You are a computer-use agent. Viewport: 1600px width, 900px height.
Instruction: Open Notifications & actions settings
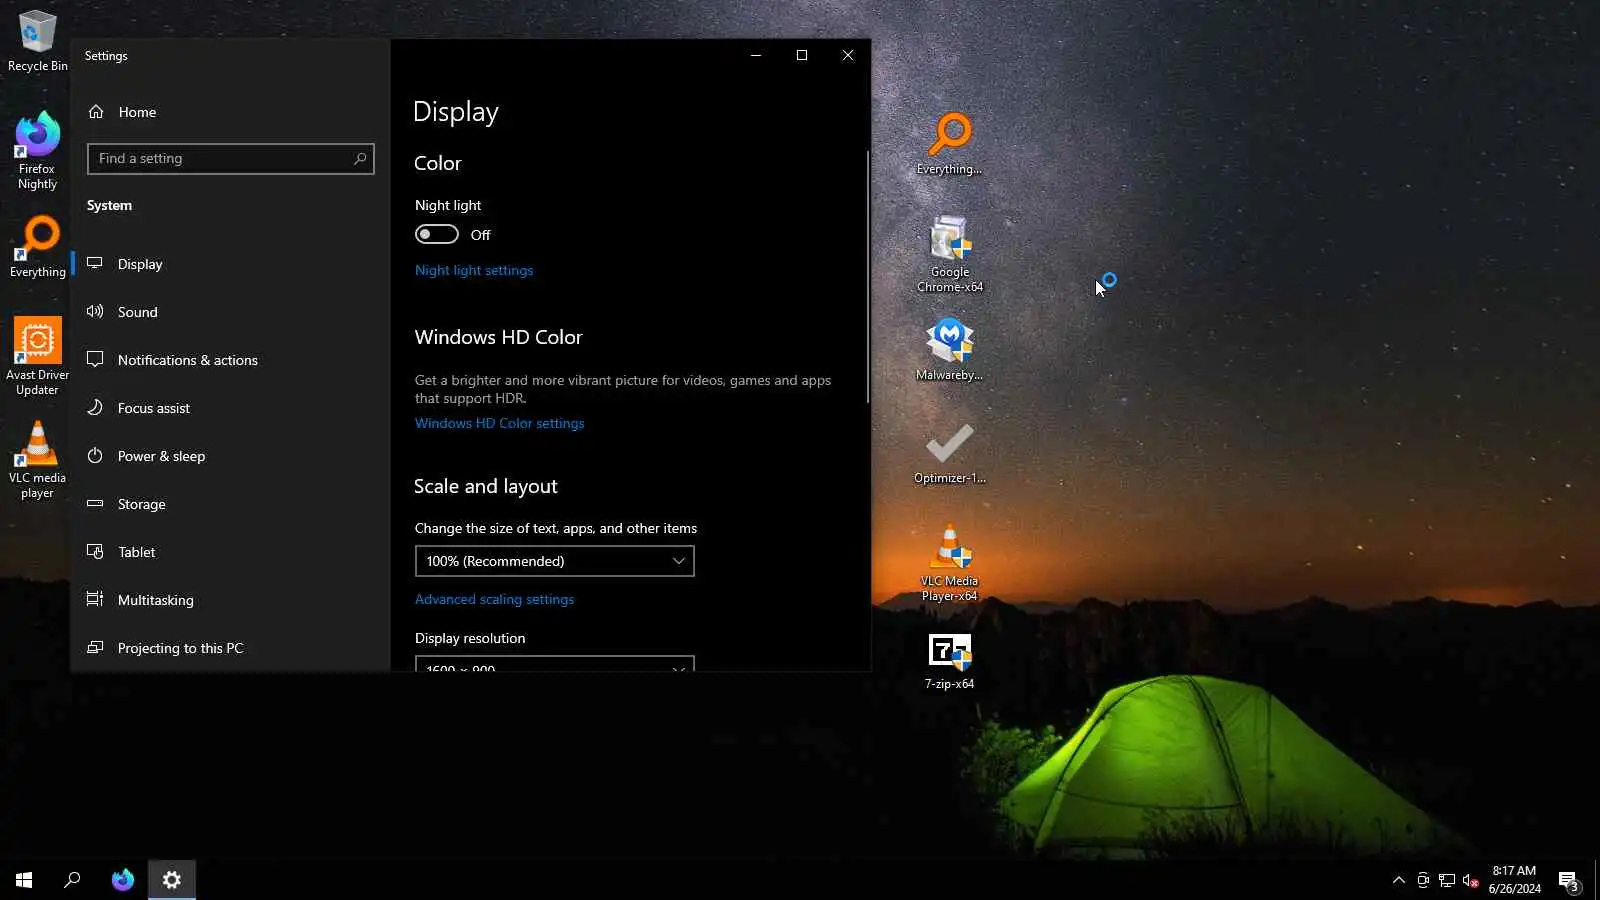pyautogui.click(x=231, y=360)
